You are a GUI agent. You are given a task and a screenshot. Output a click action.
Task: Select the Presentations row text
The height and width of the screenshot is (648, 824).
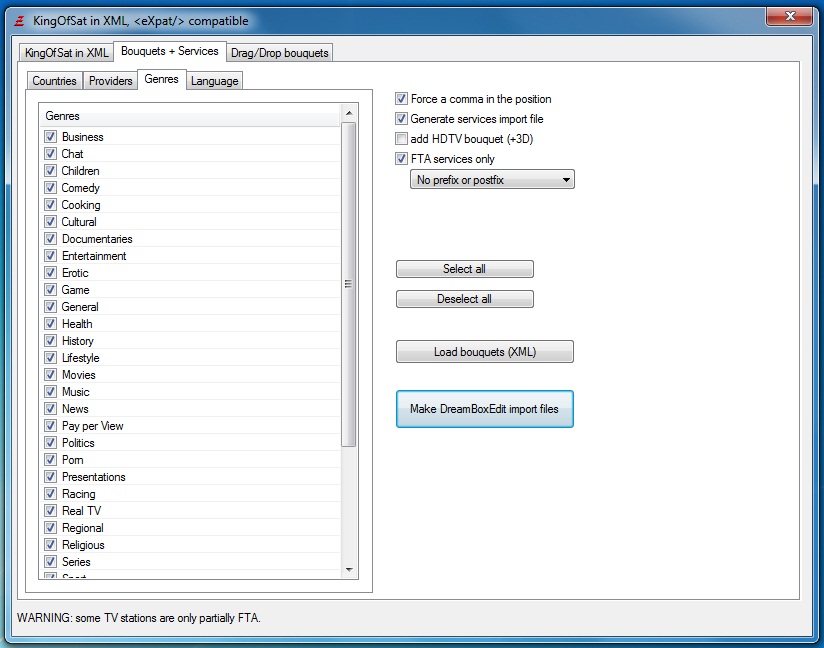(x=94, y=477)
